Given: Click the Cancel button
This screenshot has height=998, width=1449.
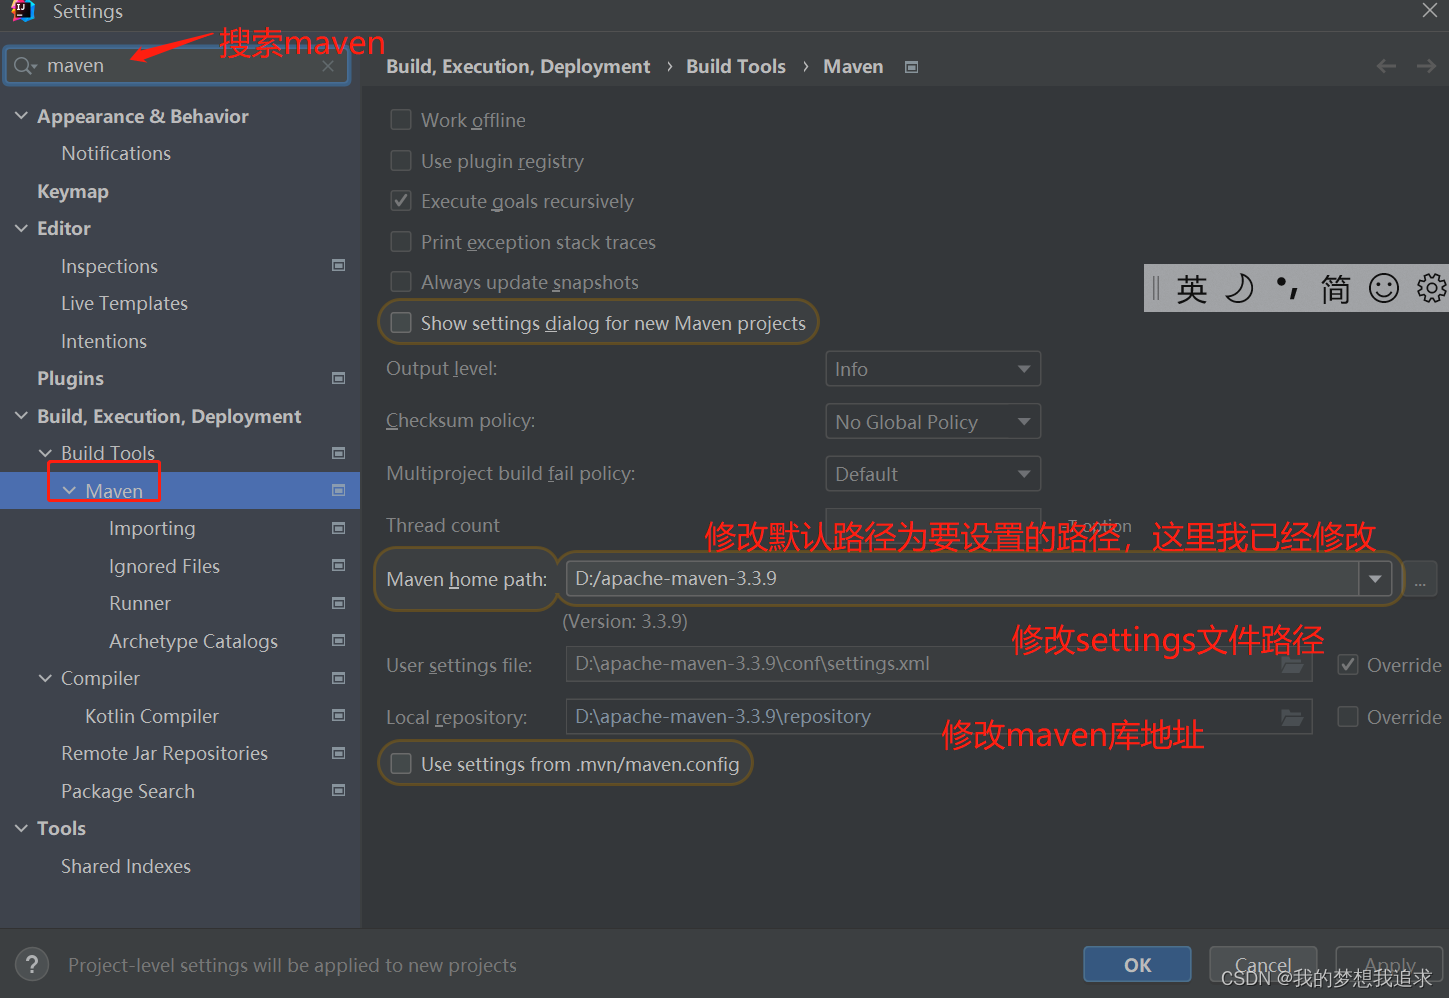Looking at the screenshot, I should 1263,965.
